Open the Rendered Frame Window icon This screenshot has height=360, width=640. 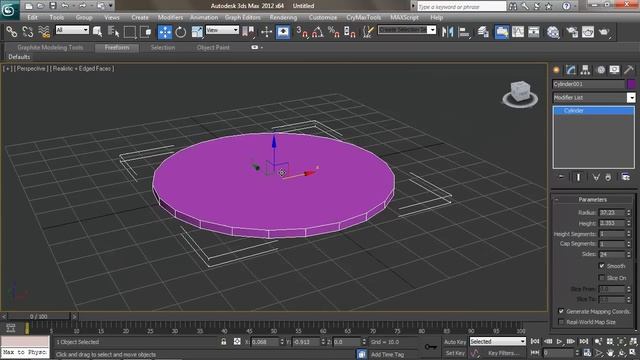point(588,31)
